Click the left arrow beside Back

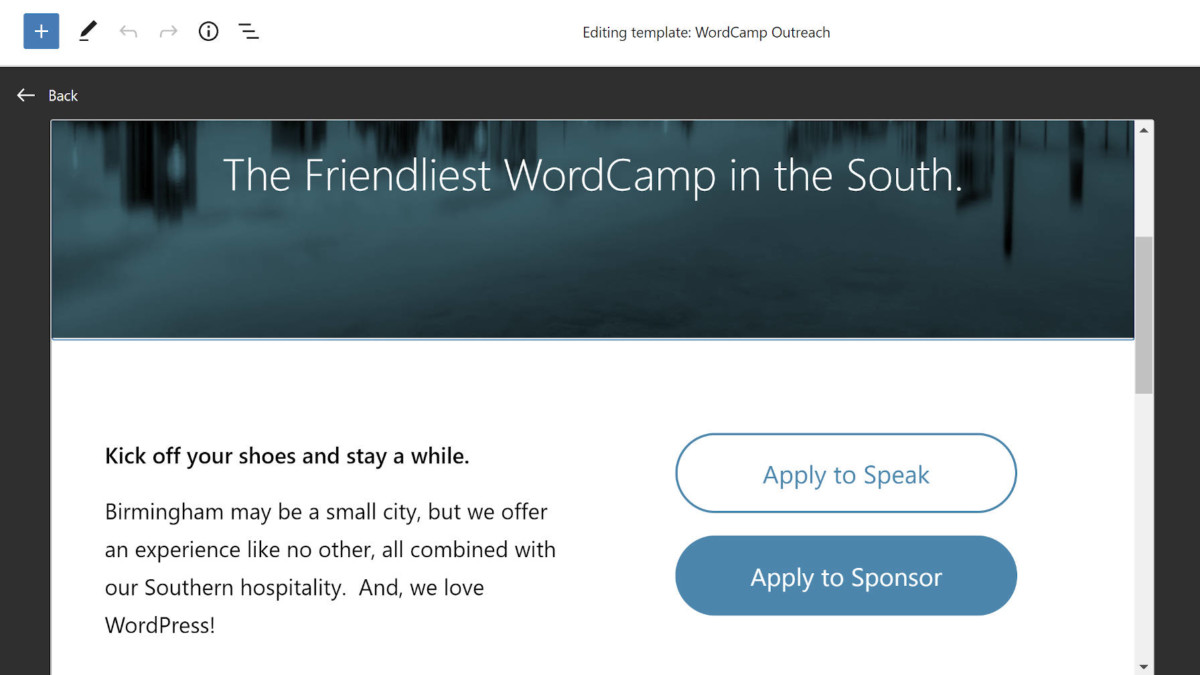pos(26,95)
